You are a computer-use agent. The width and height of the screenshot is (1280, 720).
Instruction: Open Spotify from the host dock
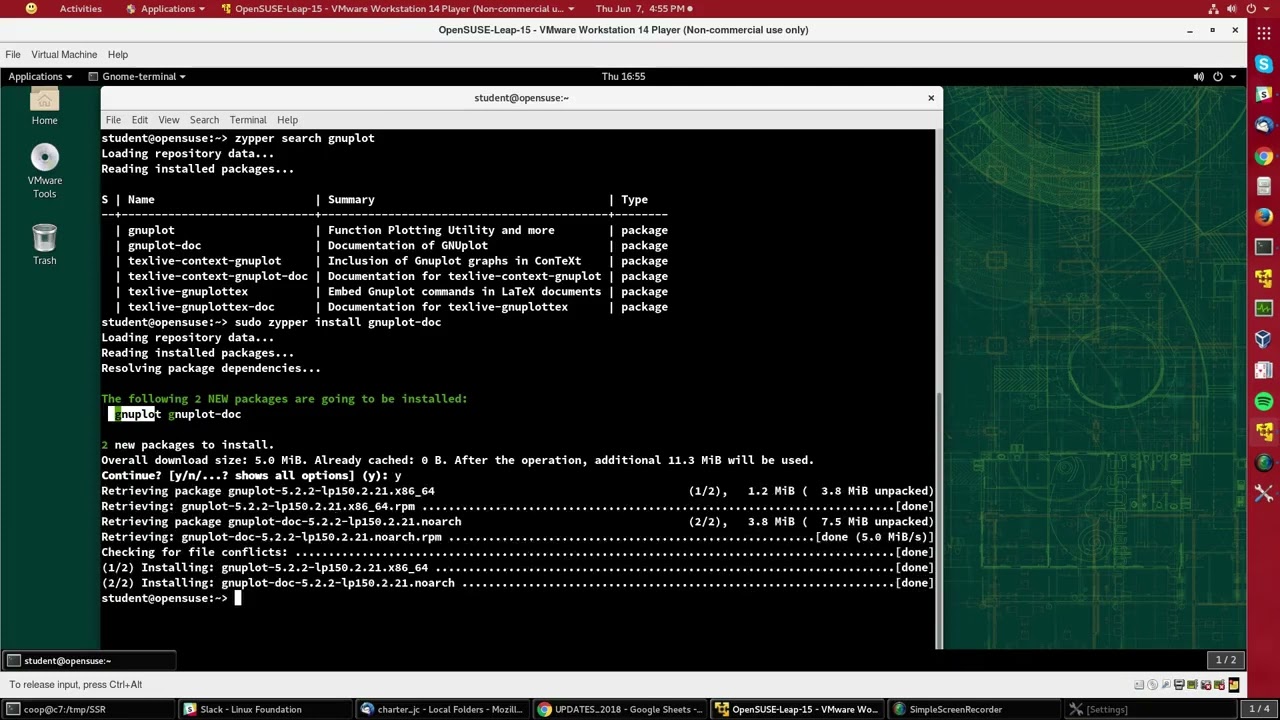[x=1264, y=401]
